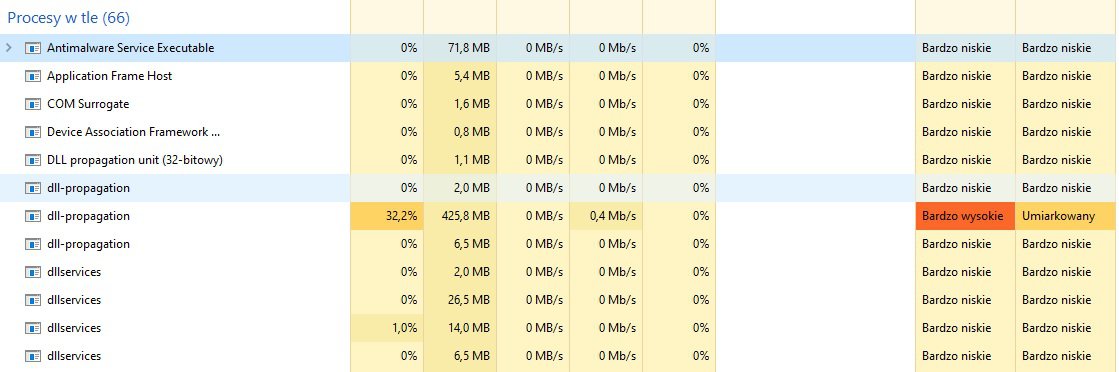
Task: Select the DLL propagation unit (32-bitowy) name
Action: 135,160
